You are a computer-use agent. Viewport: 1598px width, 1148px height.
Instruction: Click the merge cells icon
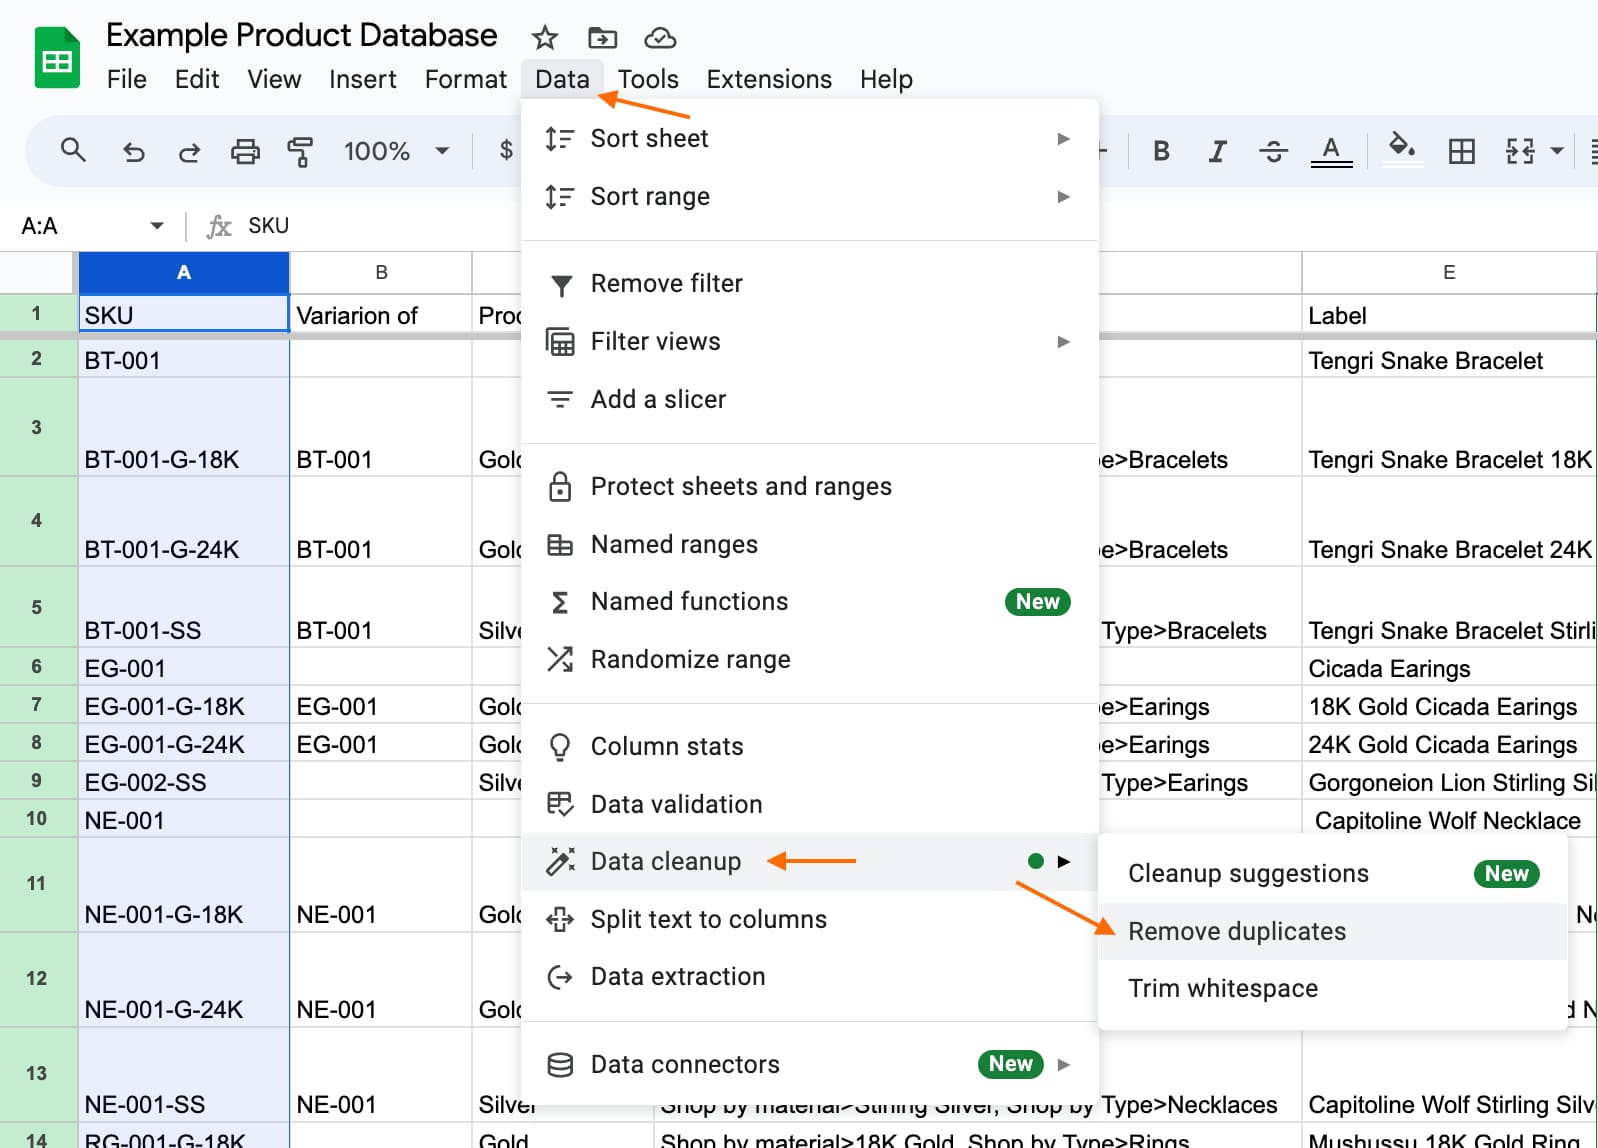pos(1520,151)
